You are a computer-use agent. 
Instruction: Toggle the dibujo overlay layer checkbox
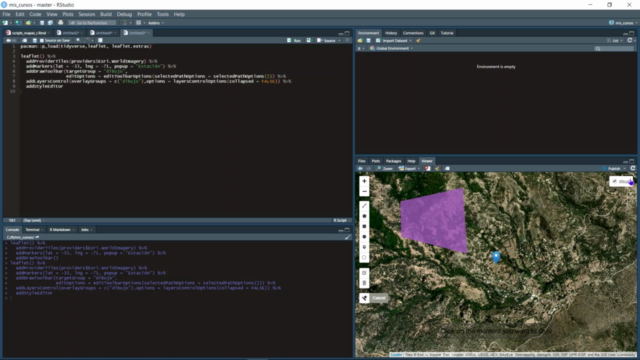pos(614,181)
